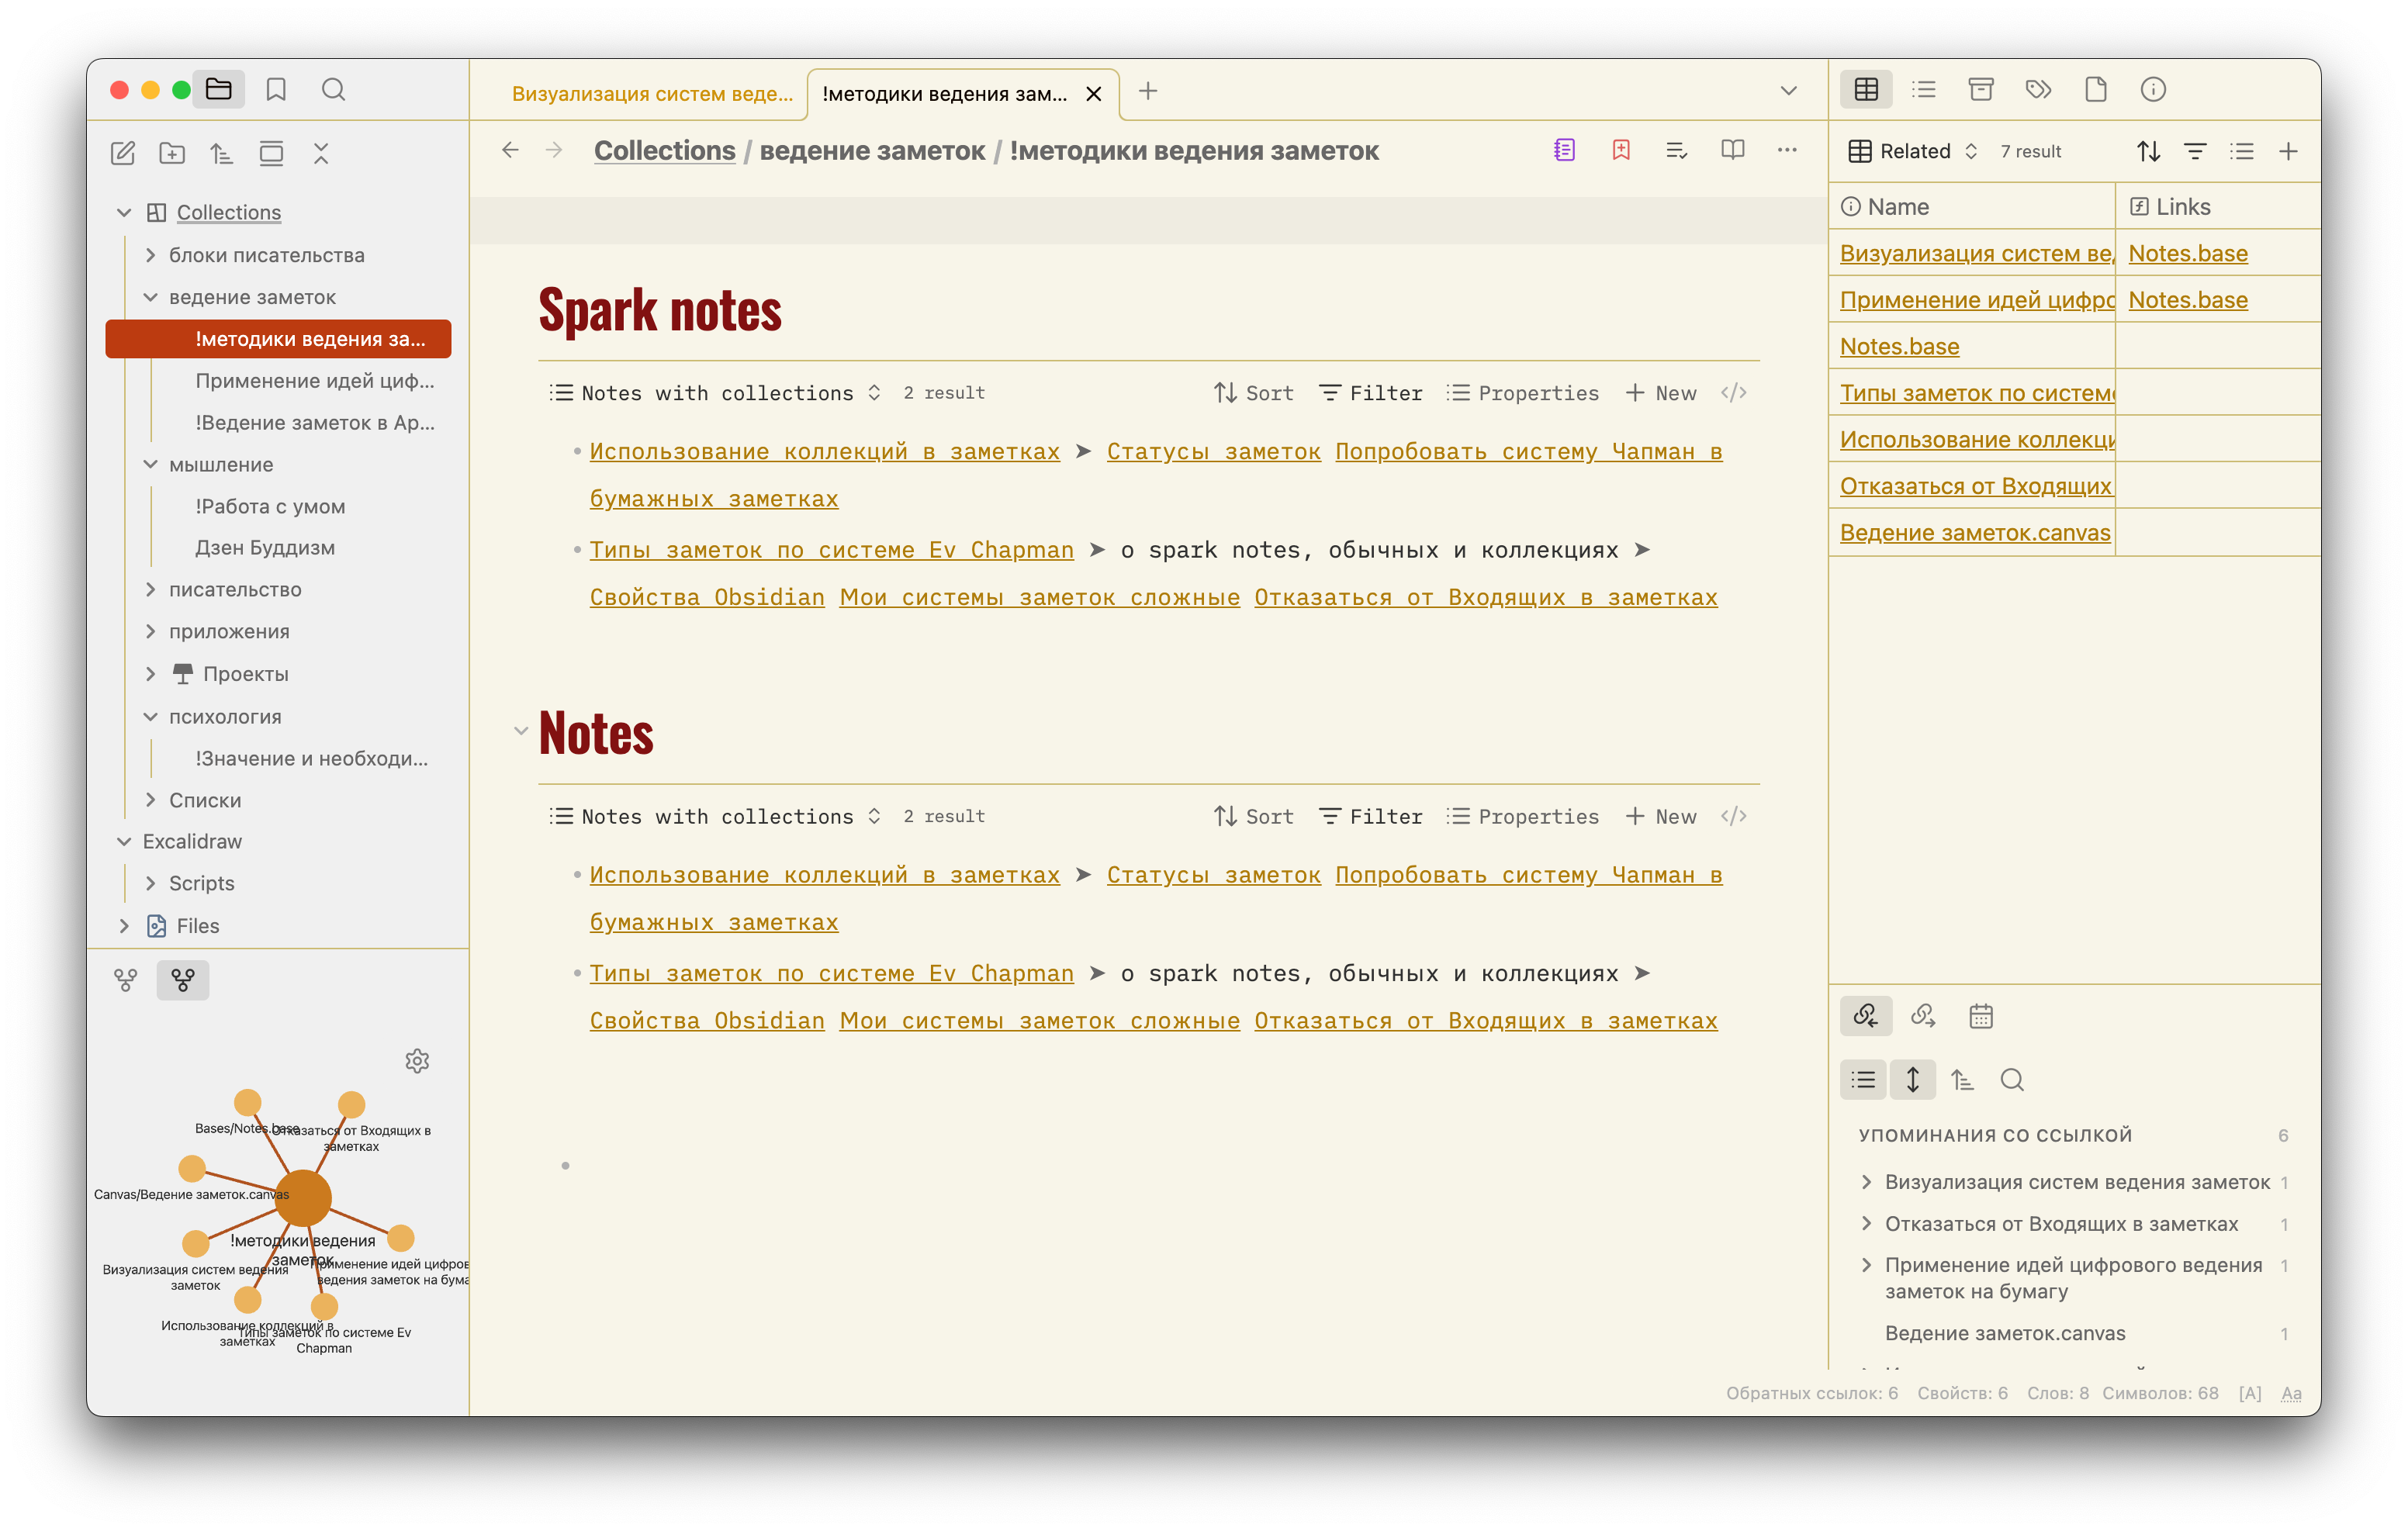Click the calendar icon in right panel
The height and width of the screenshot is (1531, 2408).
(1980, 1016)
